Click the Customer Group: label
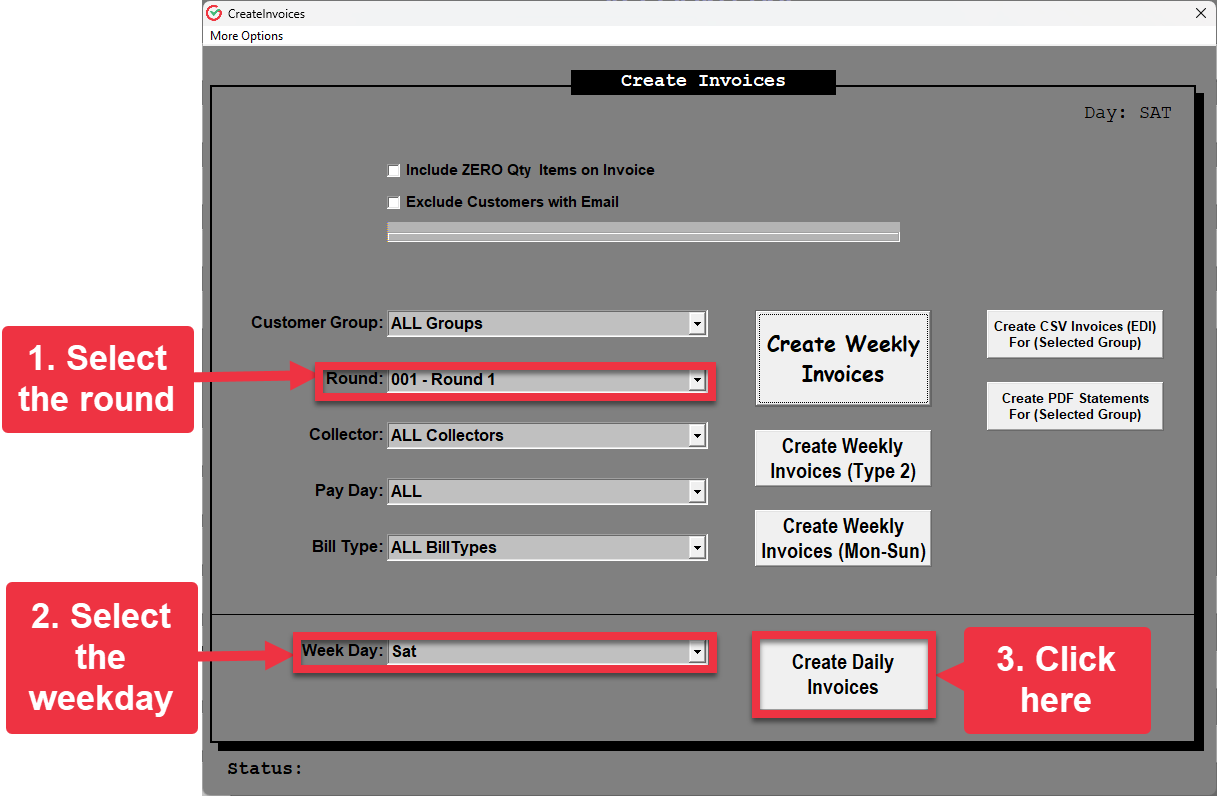 [x=317, y=323]
